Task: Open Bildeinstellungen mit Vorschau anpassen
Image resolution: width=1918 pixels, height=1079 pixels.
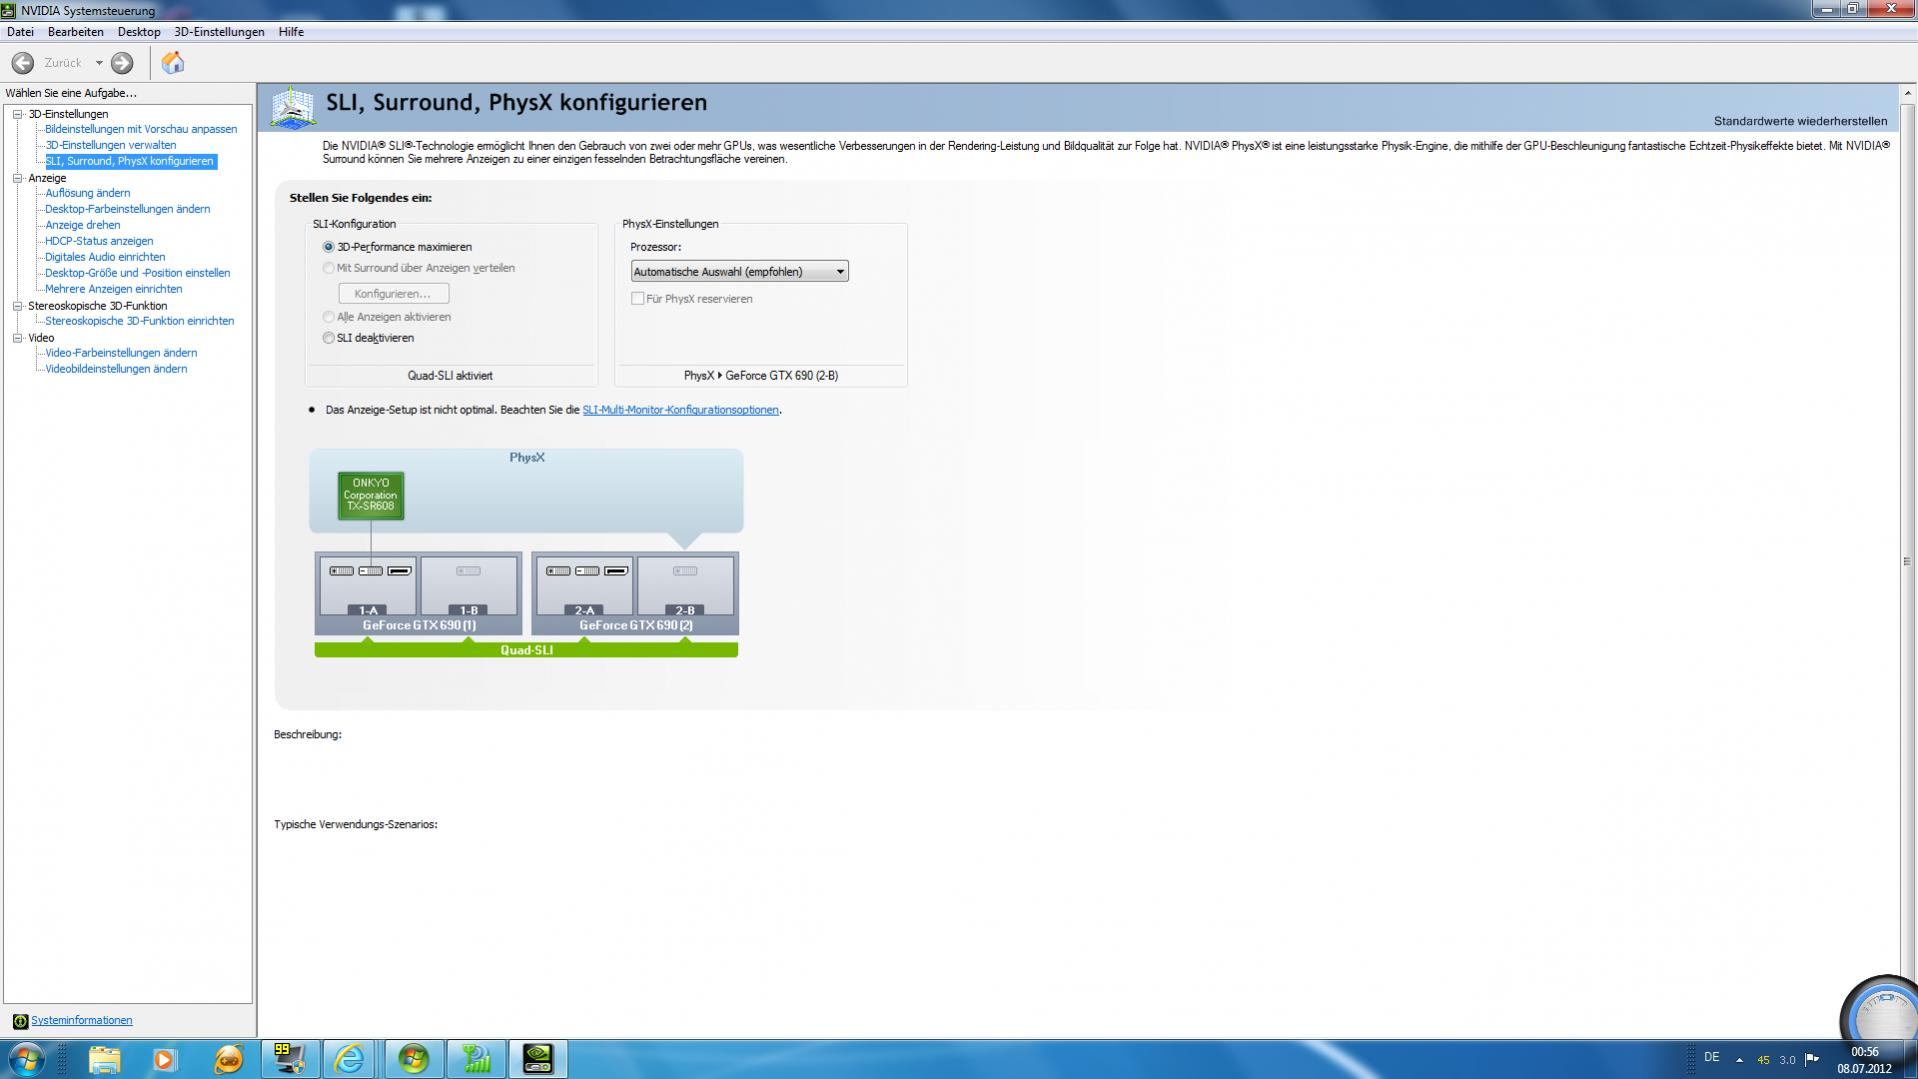Action: [x=141, y=129]
